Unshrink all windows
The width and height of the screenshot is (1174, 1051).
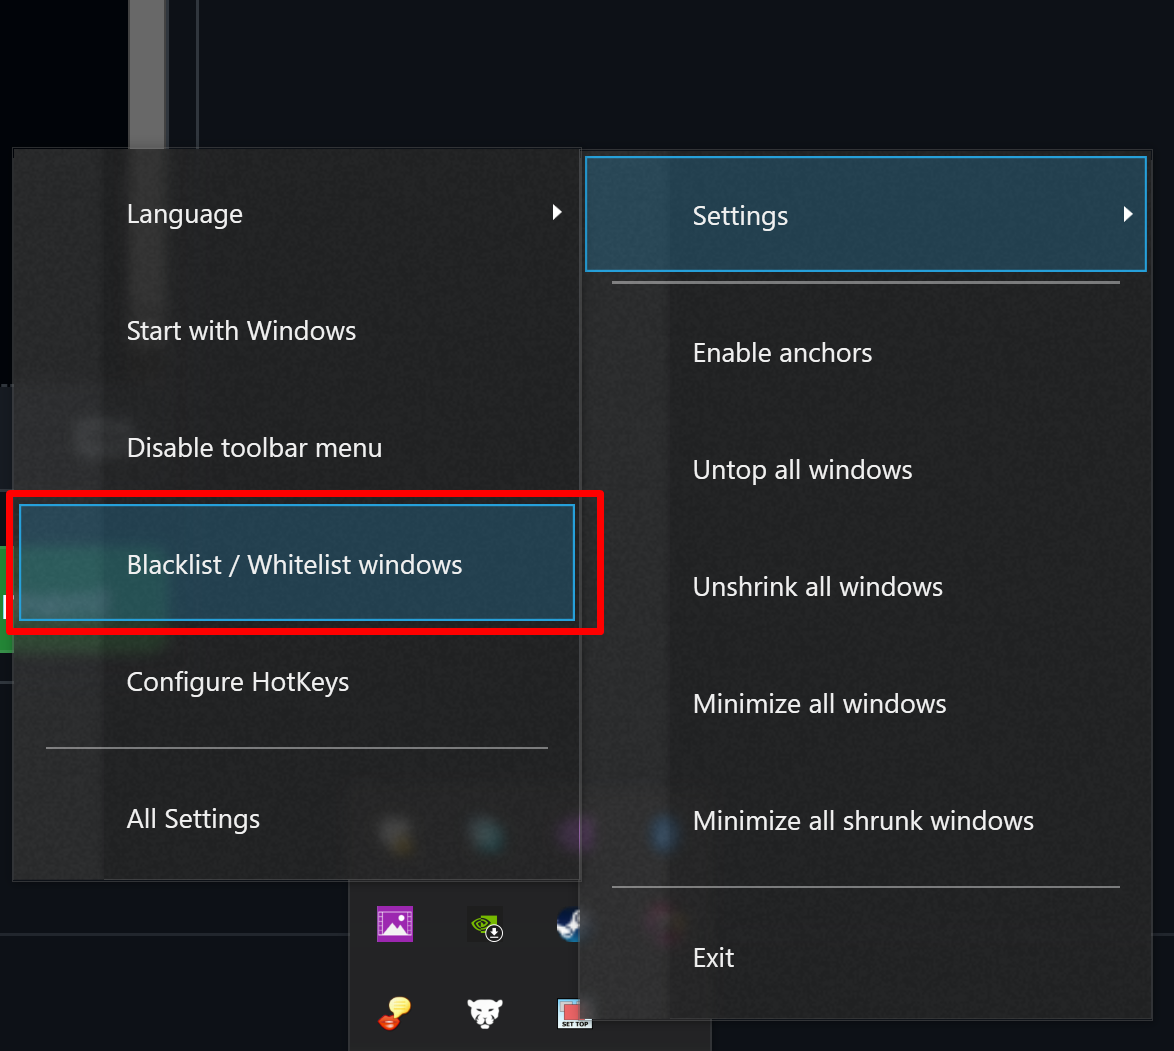click(817, 586)
